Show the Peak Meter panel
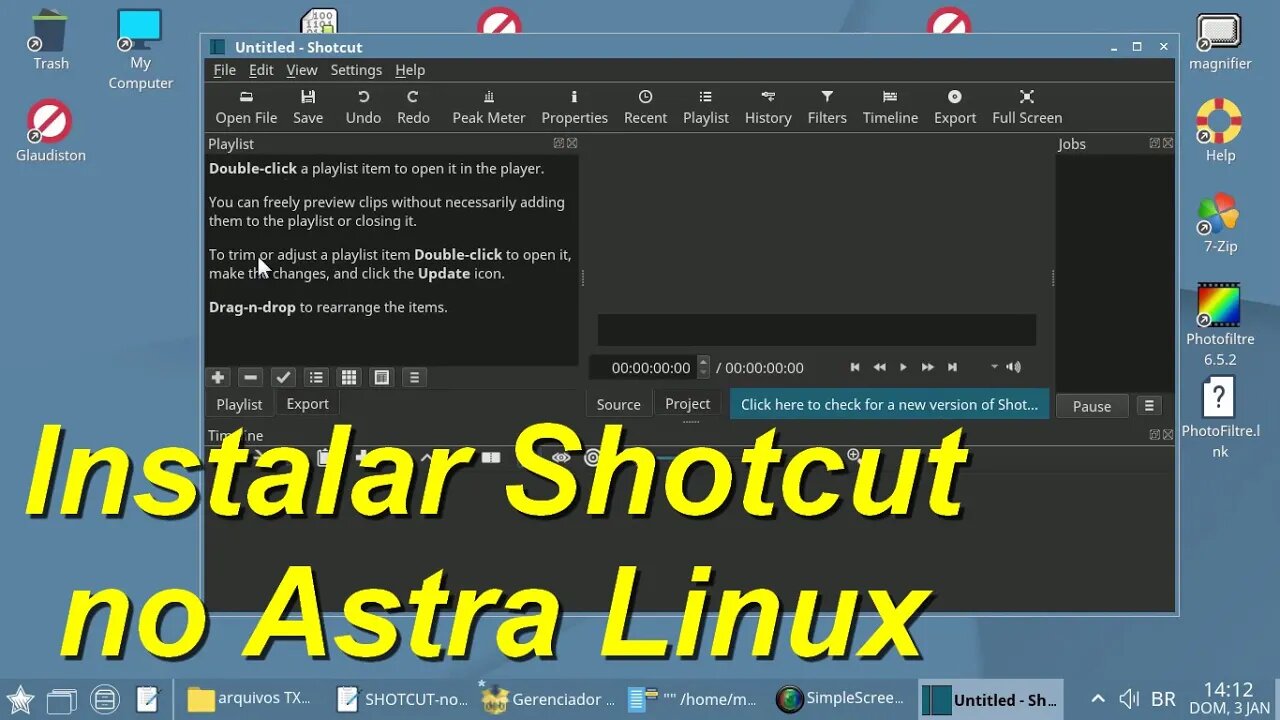Screen dimensions: 1280x720 click(489, 107)
